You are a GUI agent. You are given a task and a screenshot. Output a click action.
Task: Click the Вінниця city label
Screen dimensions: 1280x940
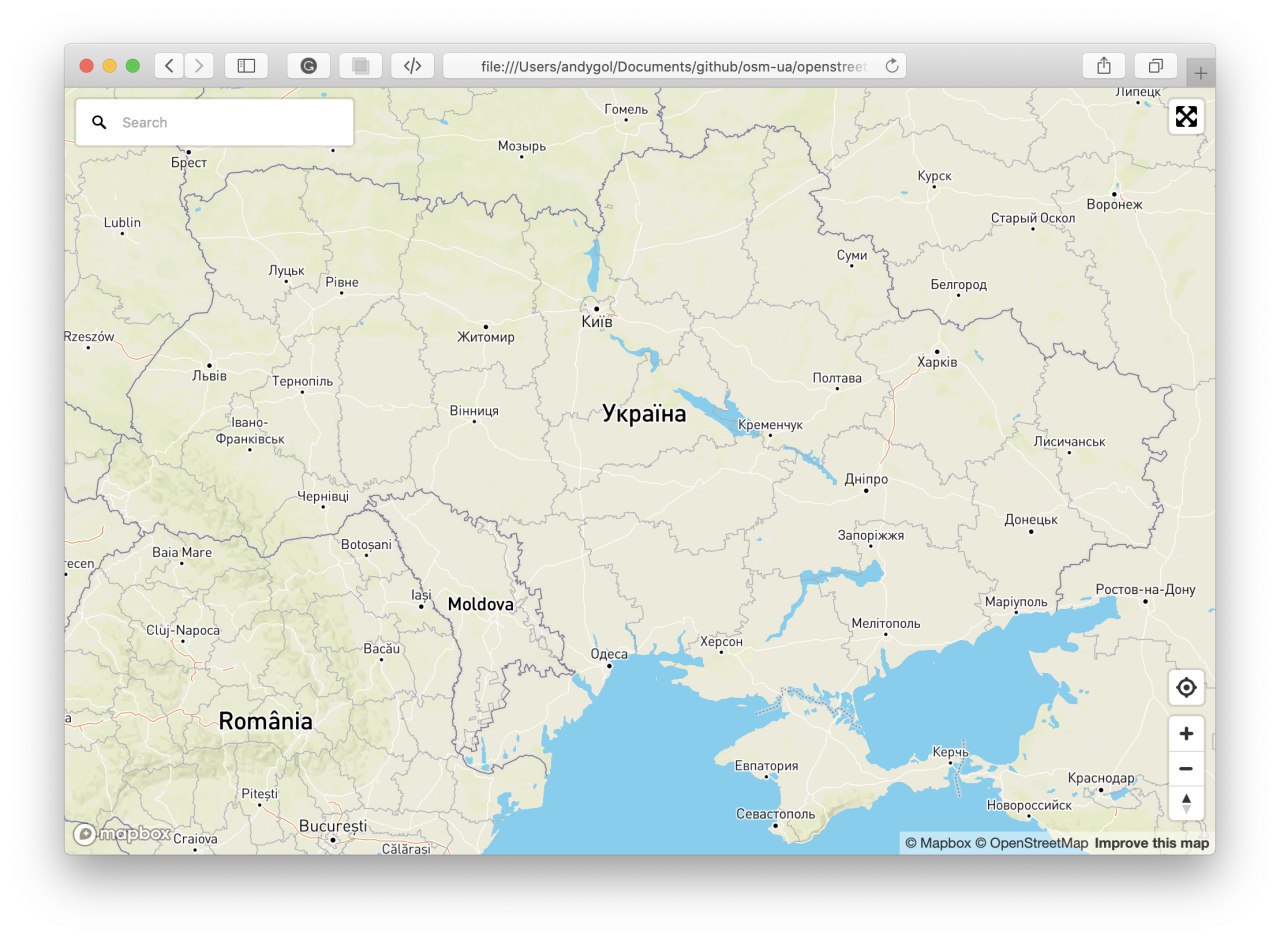tap(474, 410)
